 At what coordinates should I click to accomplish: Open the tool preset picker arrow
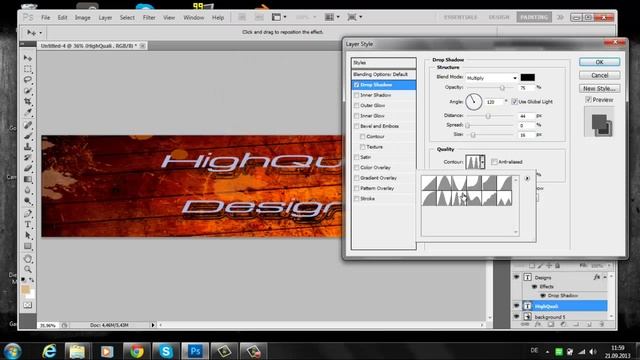[40, 33]
